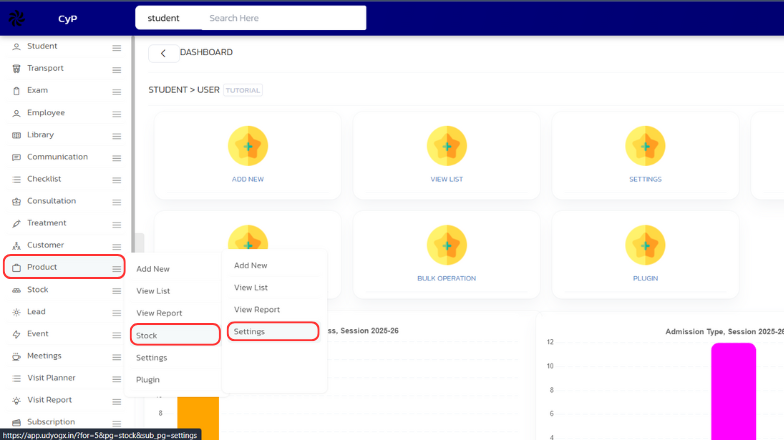Click the Transport bus icon in sidebar
Image resolution: width=784 pixels, height=440 pixels.
(16, 69)
